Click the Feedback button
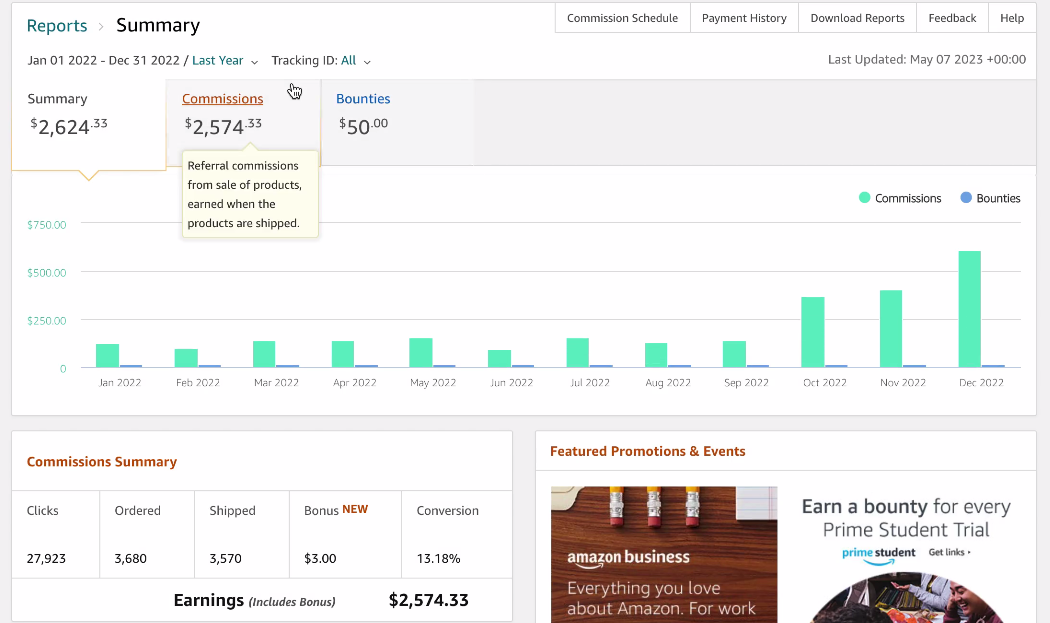This screenshot has width=1050, height=623. [x=952, y=18]
